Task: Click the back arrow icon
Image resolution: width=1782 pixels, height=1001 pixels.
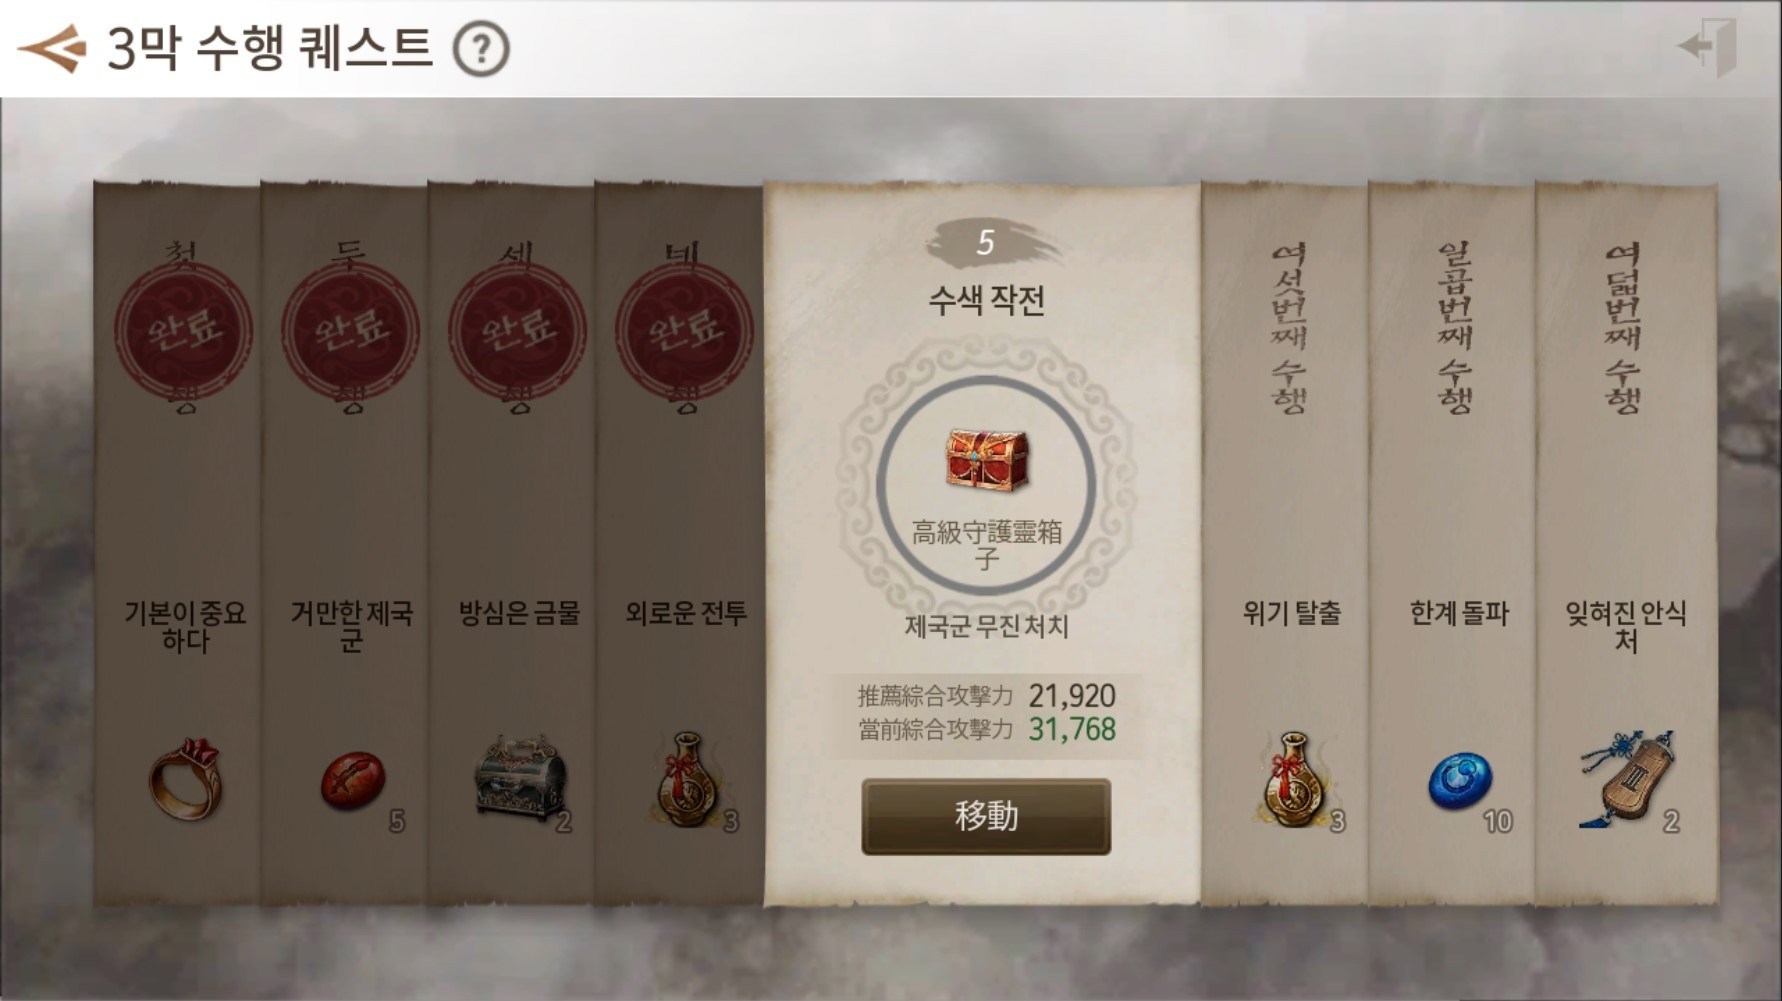Action: [52, 47]
